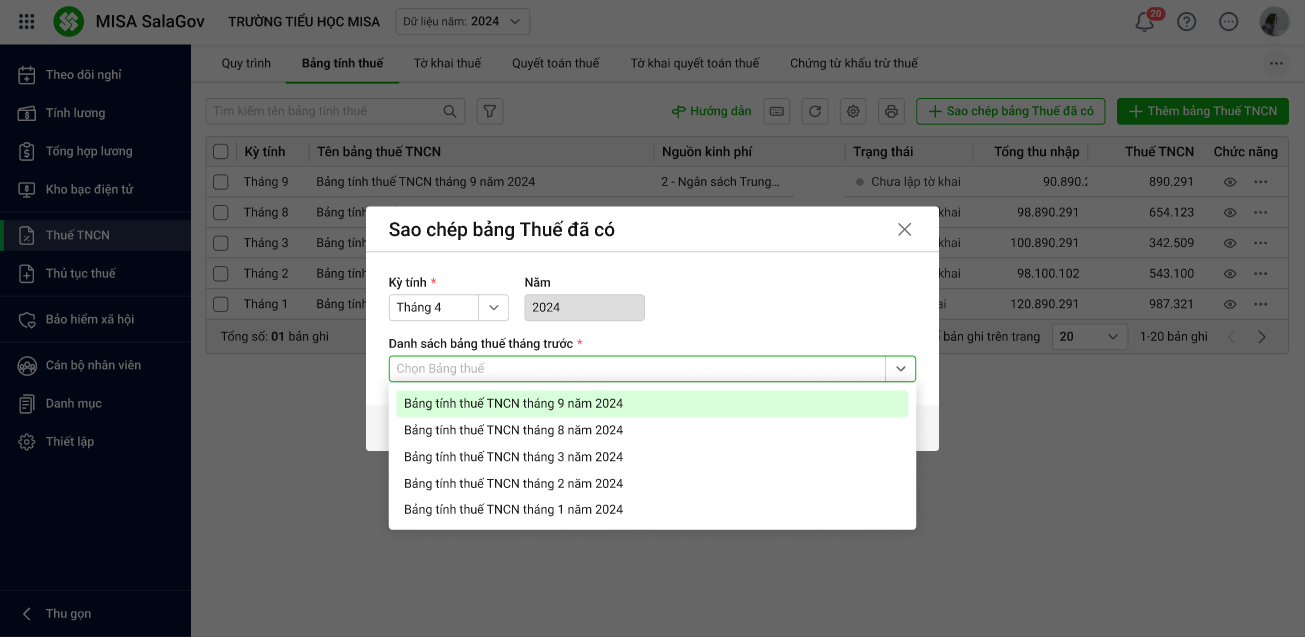Click the refresh table icon
1305x637 pixels.
click(815, 111)
